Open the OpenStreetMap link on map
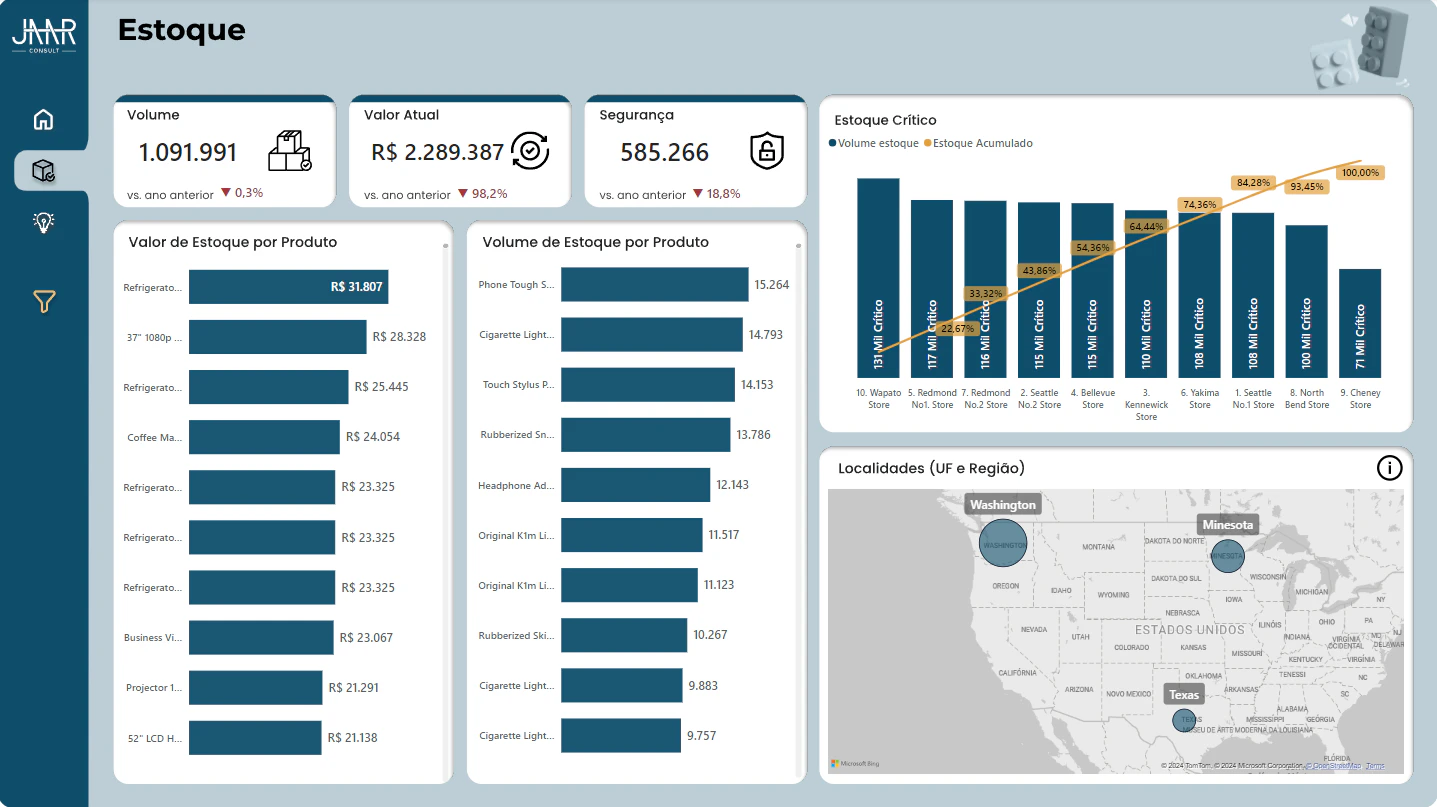1437x807 pixels. point(1333,766)
